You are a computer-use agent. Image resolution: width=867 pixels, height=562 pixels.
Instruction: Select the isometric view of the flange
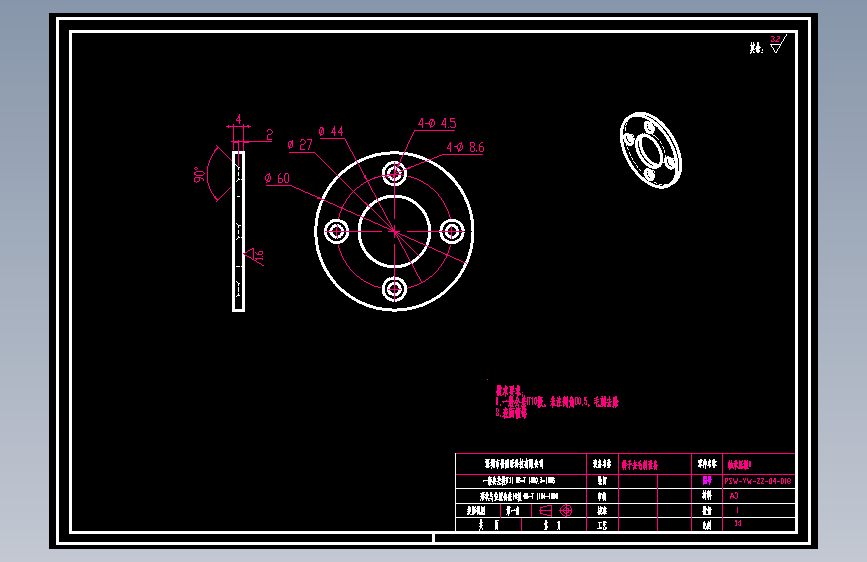tap(651, 150)
